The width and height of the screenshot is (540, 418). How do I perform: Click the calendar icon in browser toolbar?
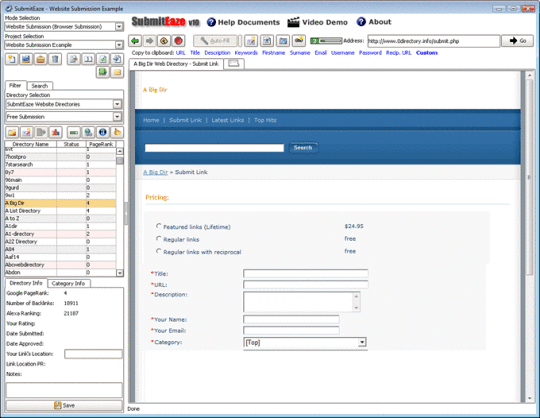click(x=283, y=41)
